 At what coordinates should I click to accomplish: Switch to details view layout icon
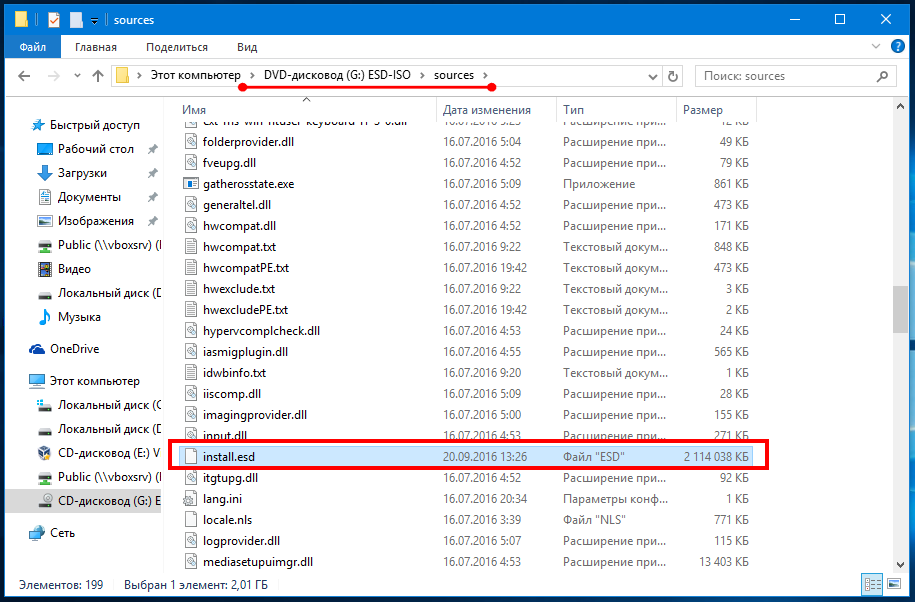[870, 584]
